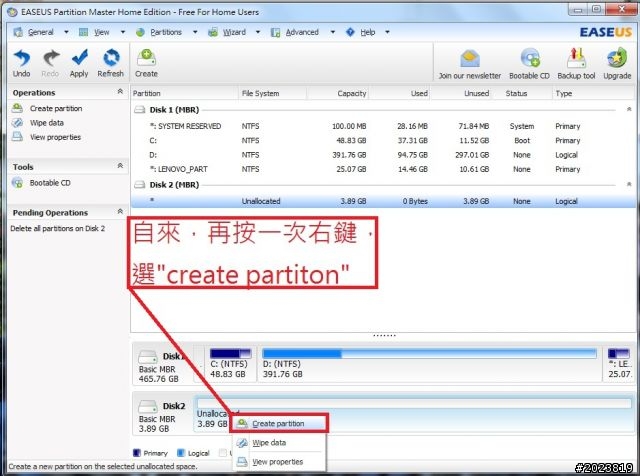Click the Help menu question icon
This screenshot has width=640, height=476.
coord(350,32)
